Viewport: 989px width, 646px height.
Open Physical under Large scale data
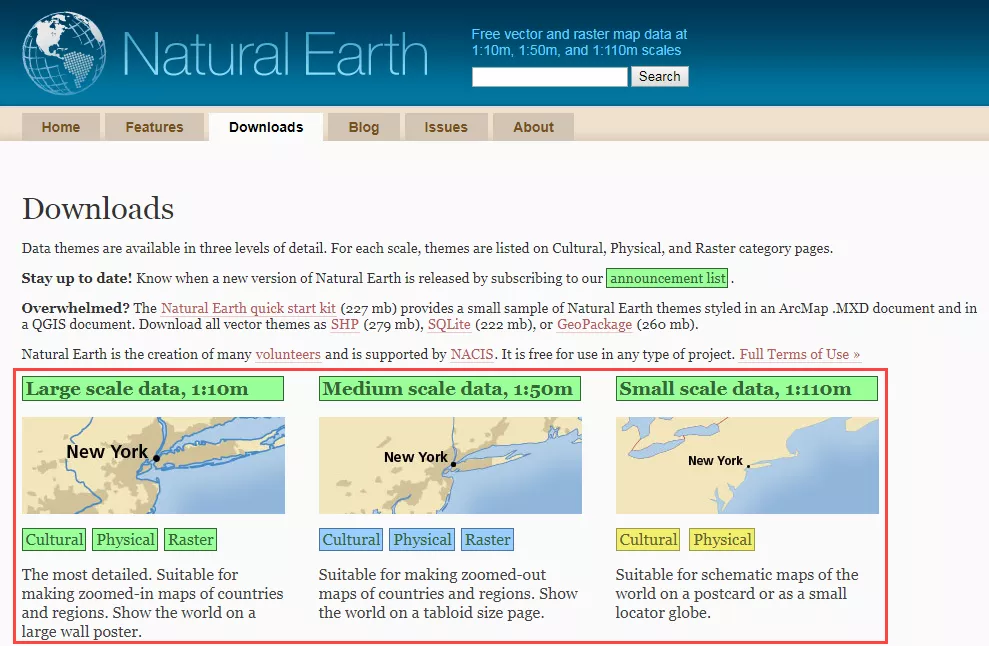[x=125, y=539]
